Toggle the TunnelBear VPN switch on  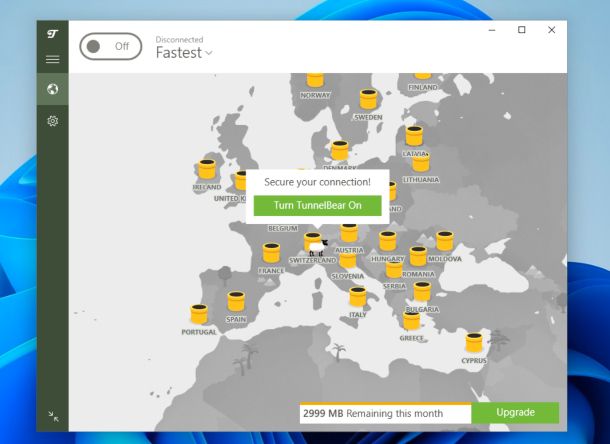pyautogui.click(x=111, y=46)
